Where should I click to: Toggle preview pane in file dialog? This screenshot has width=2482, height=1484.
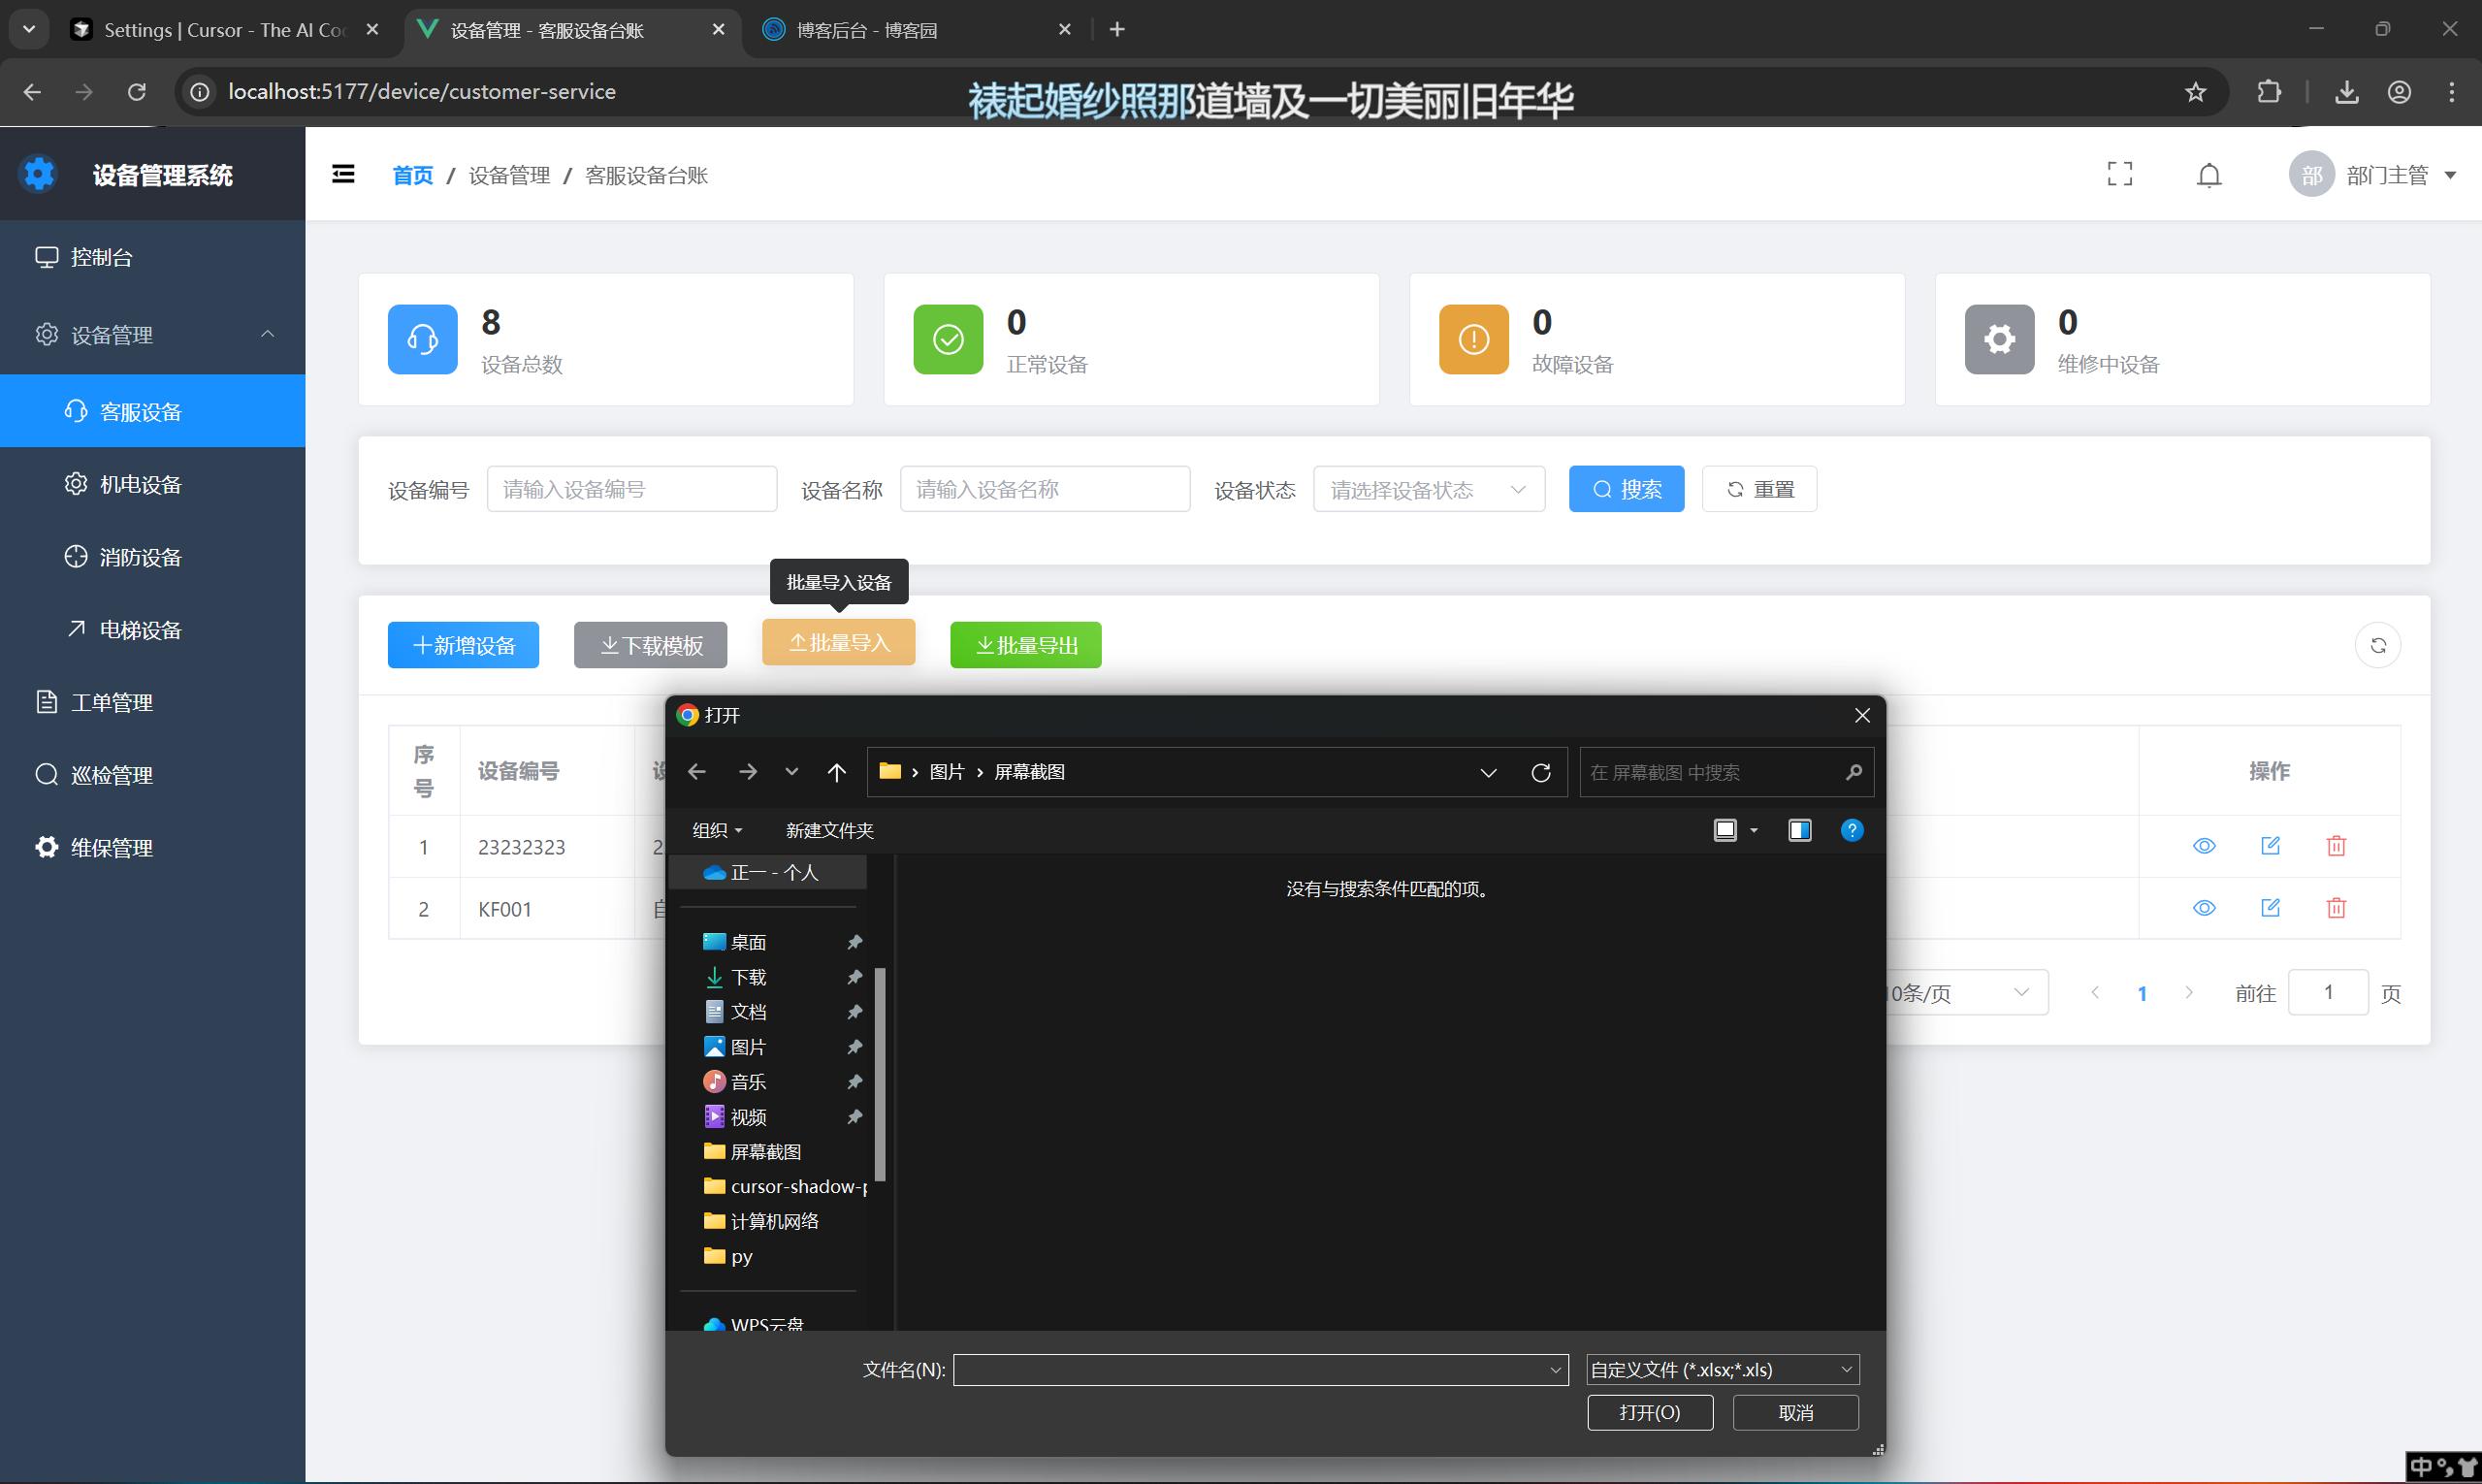(x=1799, y=830)
